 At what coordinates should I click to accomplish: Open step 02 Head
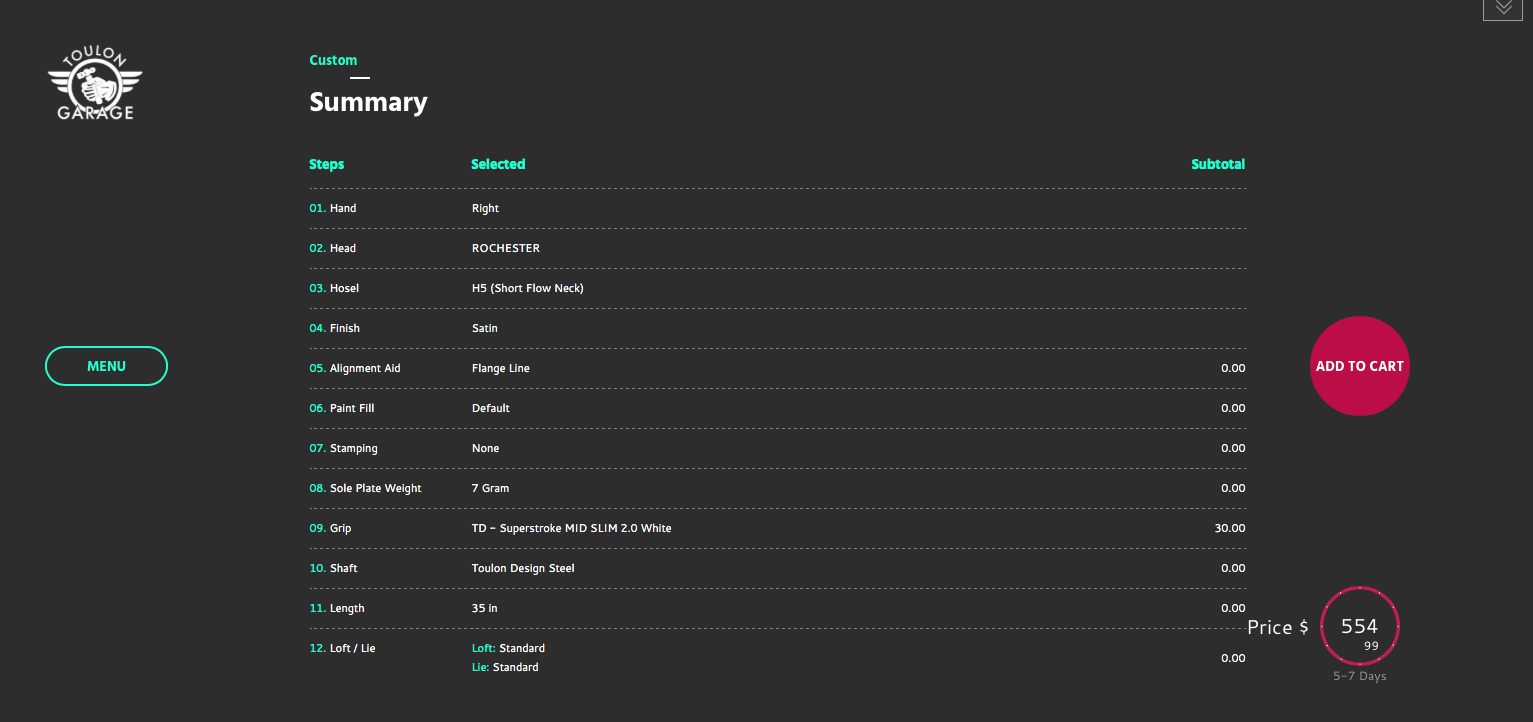coord(333,248)
